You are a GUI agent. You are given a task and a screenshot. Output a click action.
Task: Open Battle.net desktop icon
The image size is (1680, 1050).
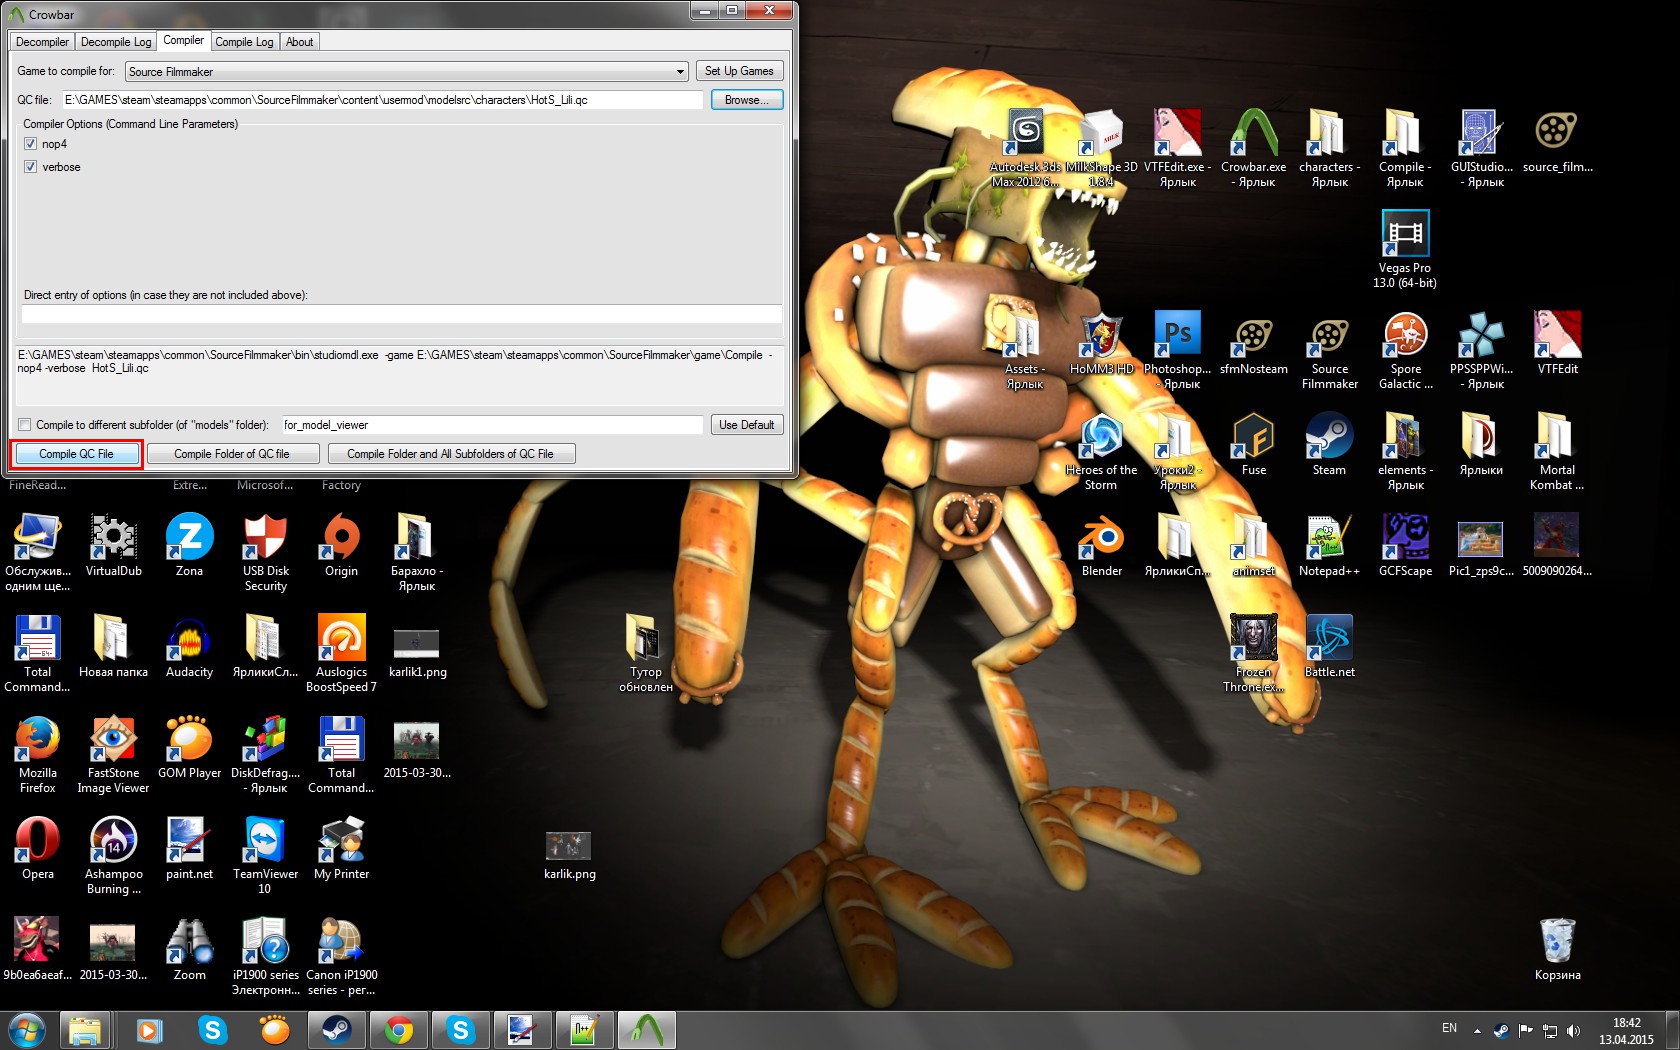1329,646
